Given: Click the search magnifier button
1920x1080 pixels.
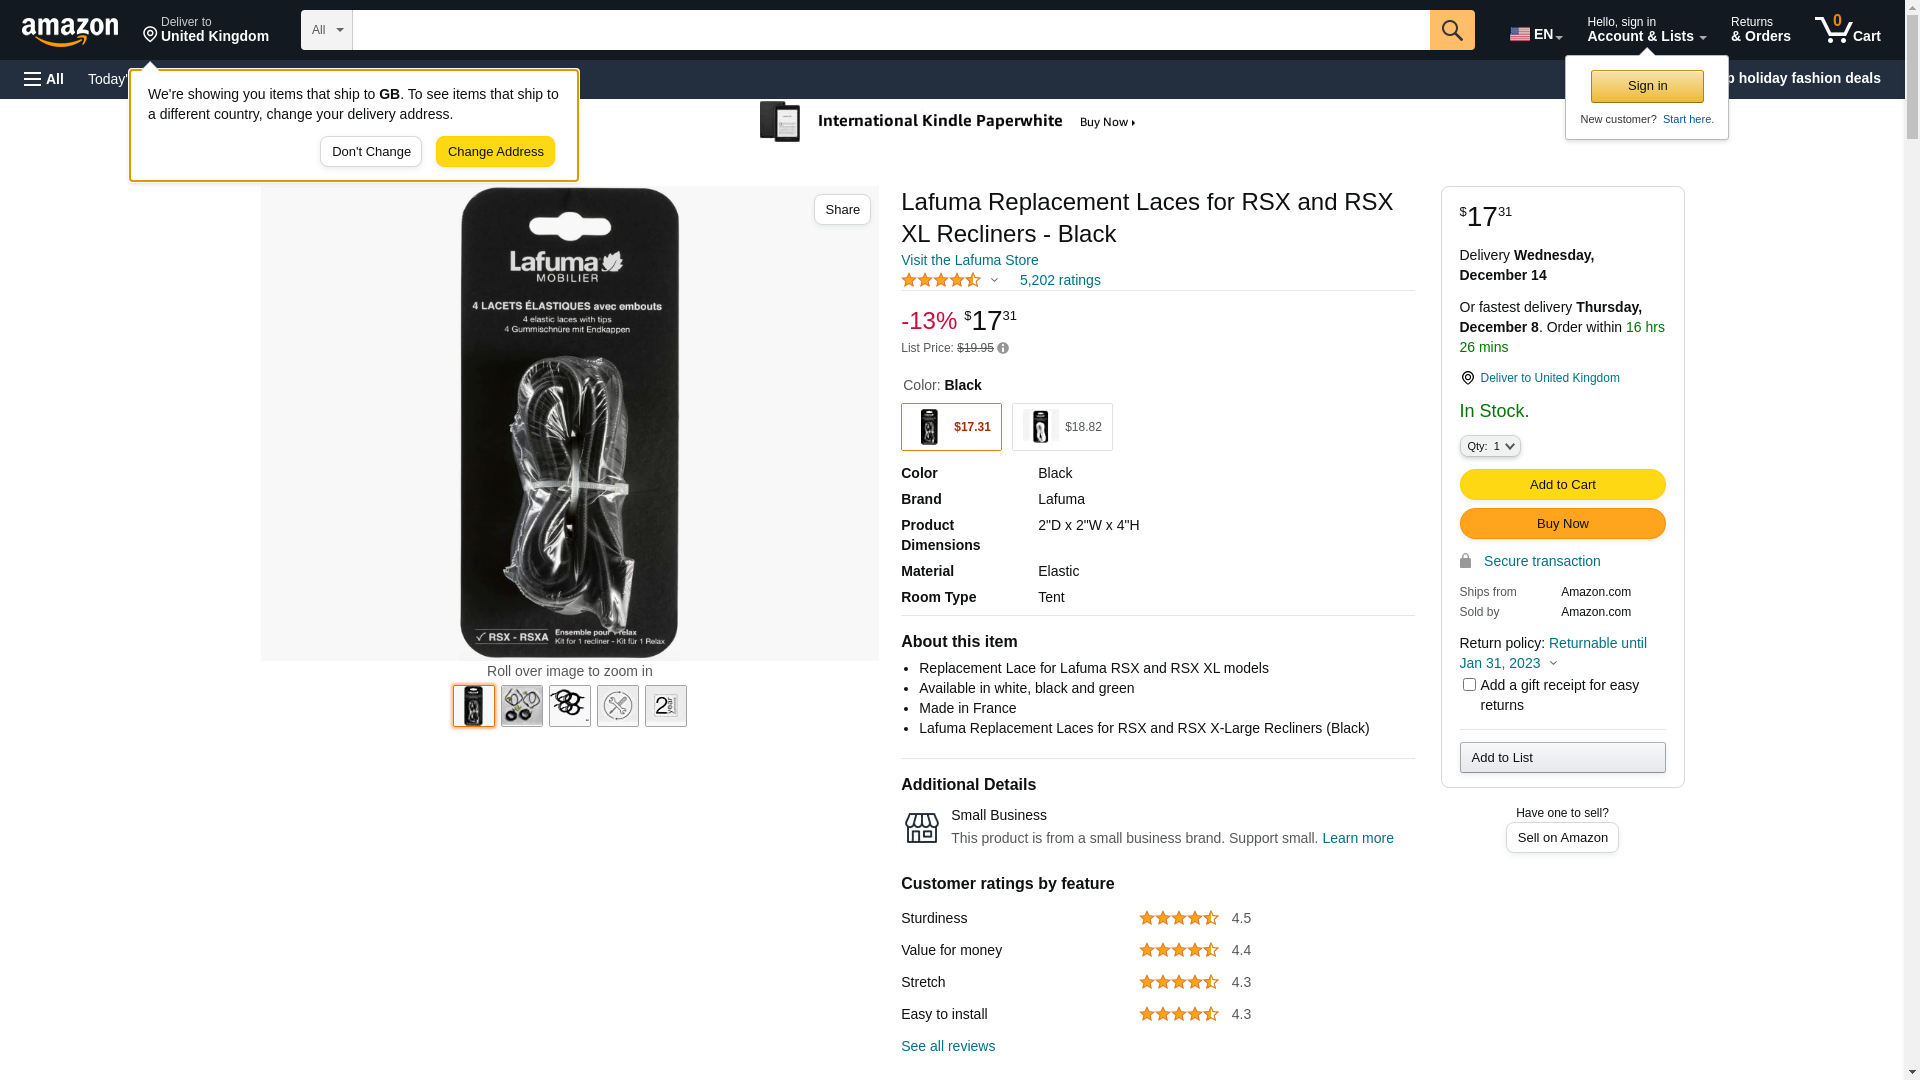Looking at the screenshot, I should (1452, 30).
